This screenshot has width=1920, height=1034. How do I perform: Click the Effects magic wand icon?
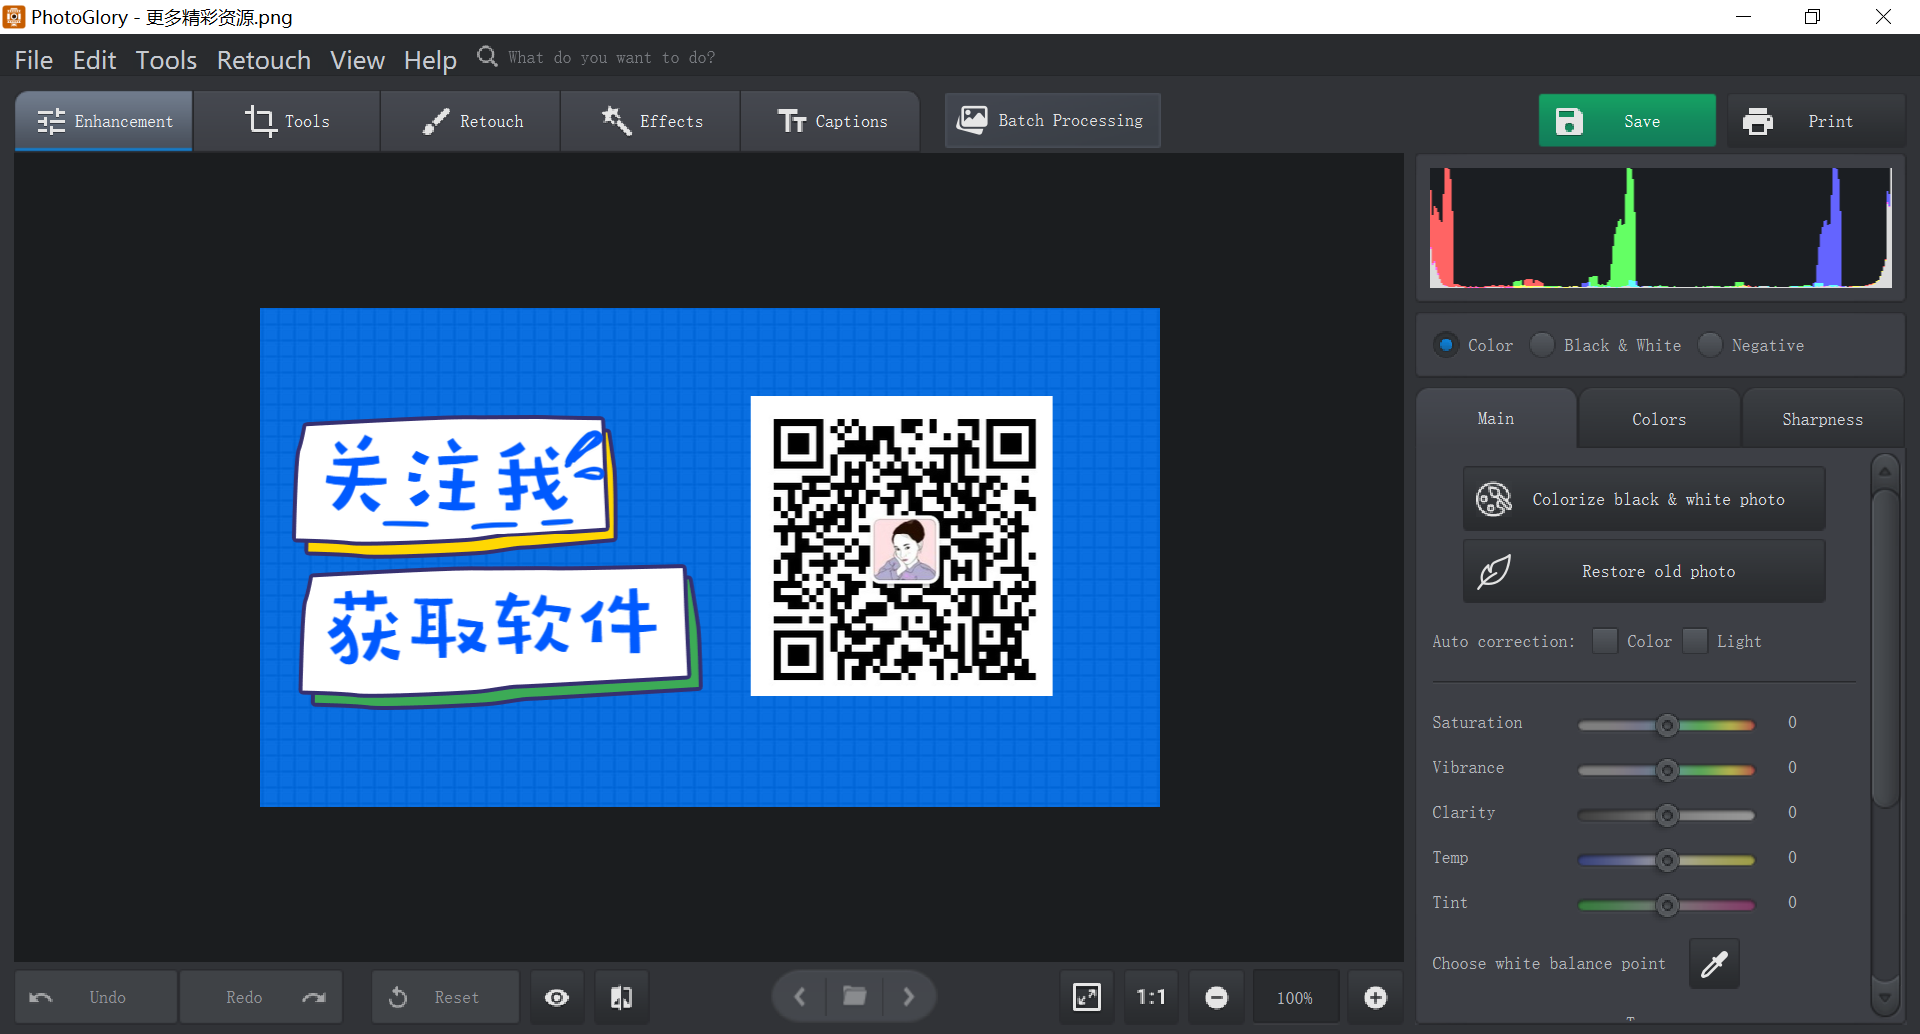[x=616, y=121]
